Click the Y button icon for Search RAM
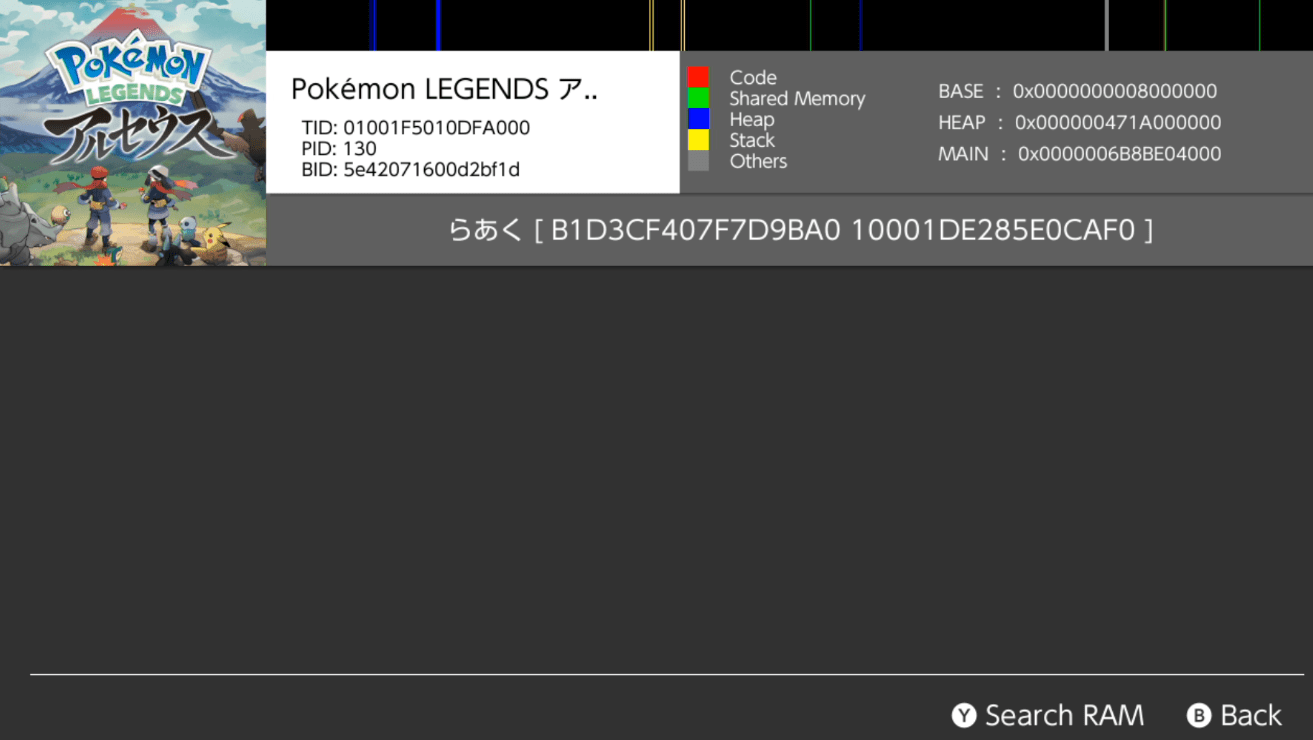Screen dimensions: 1313x740 coord(963,715)
